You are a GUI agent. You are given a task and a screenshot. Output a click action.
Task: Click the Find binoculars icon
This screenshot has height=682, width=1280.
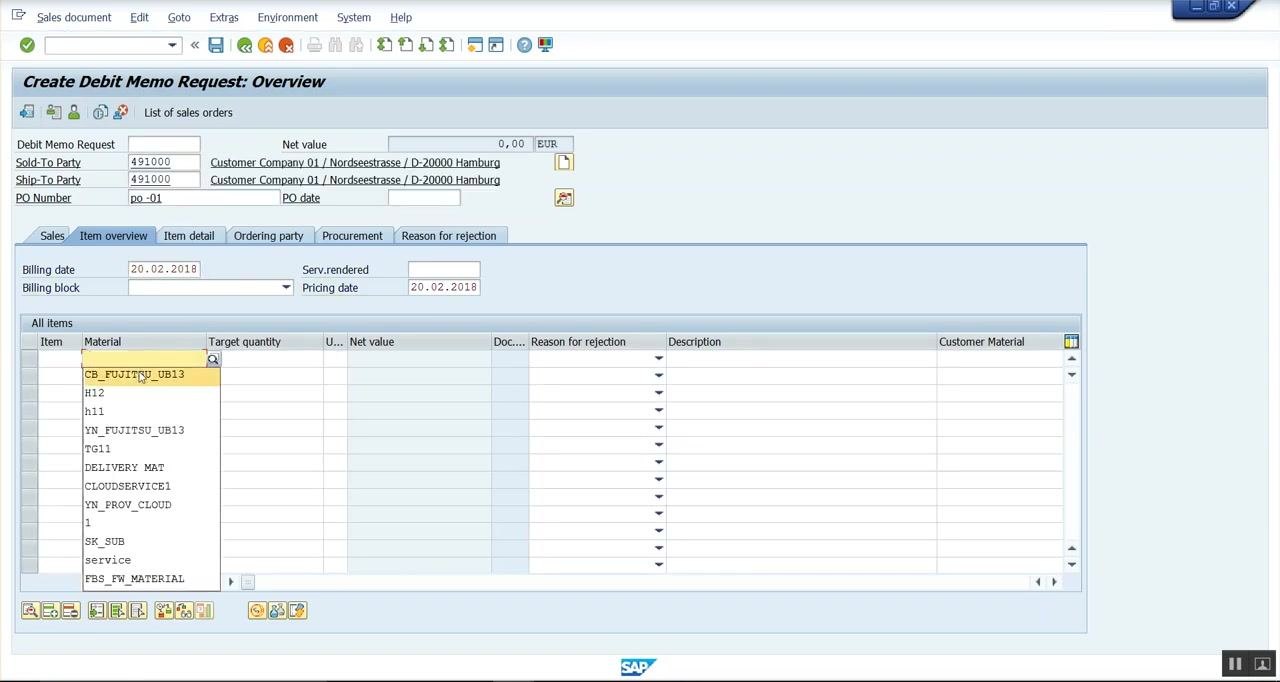335,45
